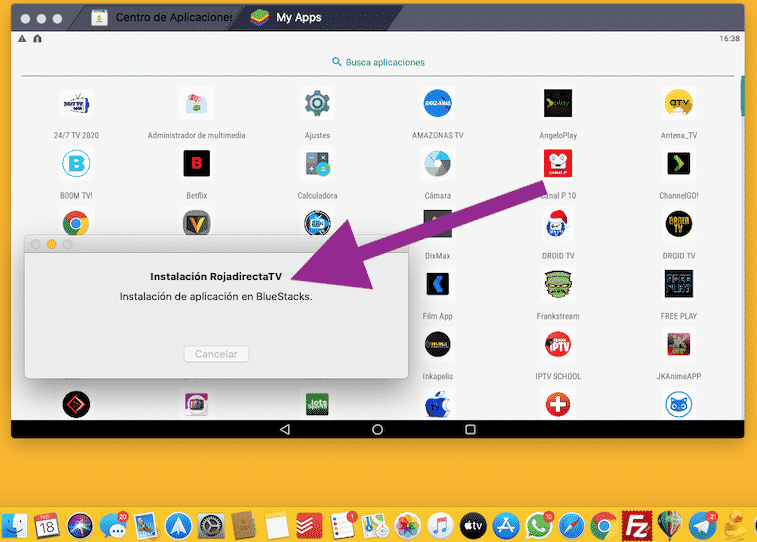Launch Administrador de multimedia app
757x542 pixels.
coord(196,104)
